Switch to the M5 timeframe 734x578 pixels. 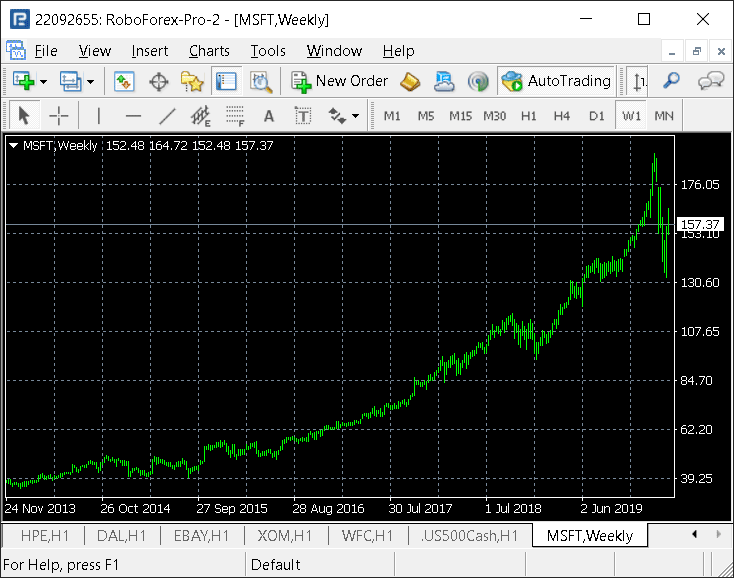pos(426,116)
